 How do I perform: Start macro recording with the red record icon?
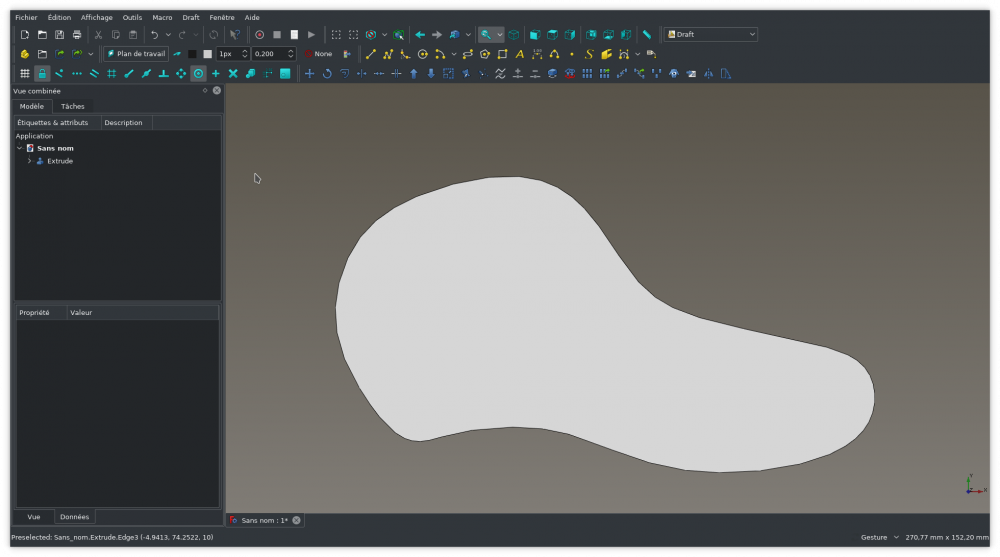pos(260,34)
